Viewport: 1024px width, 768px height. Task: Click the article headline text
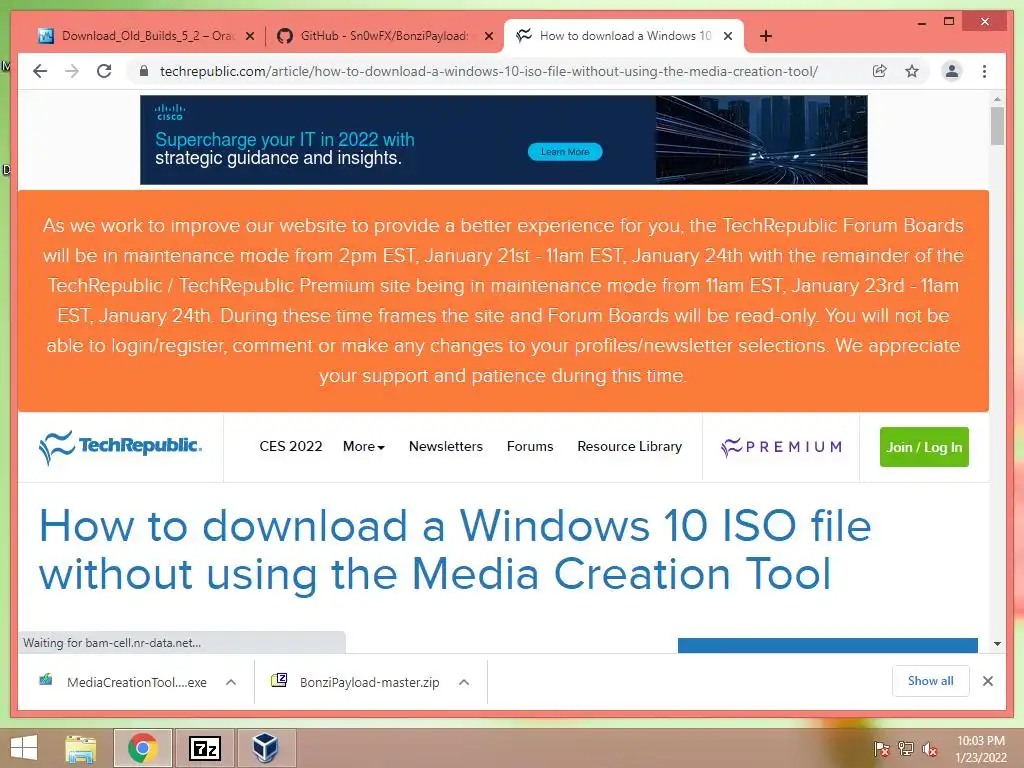tap(455, 550)
